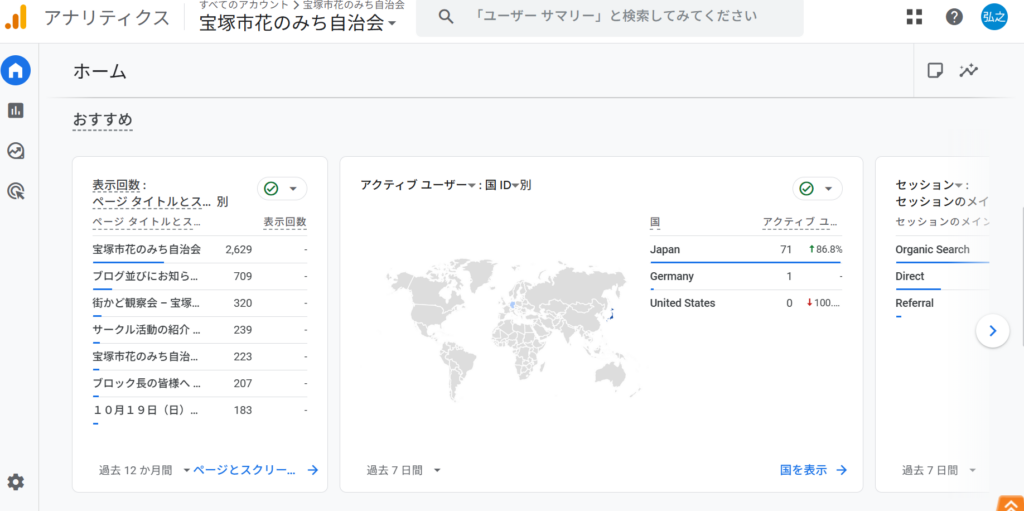This screenshot has width=1024, height=511.
Task: Open Admin settings gear icon
Action: 16,482
